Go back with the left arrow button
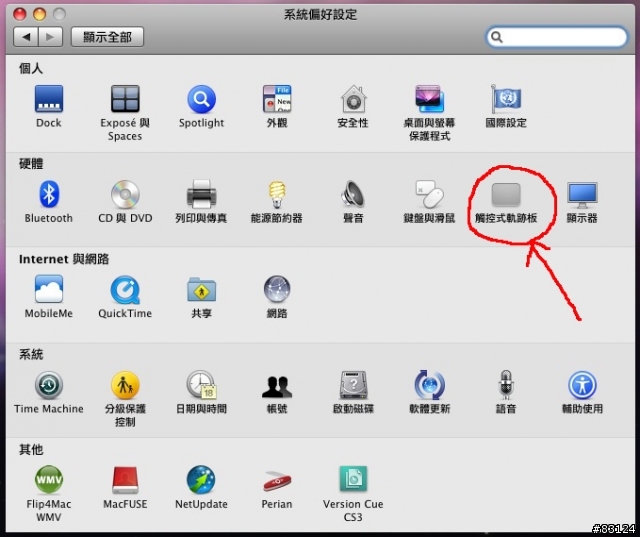Viewport: 640px width, 537px height. coord(26,37)
